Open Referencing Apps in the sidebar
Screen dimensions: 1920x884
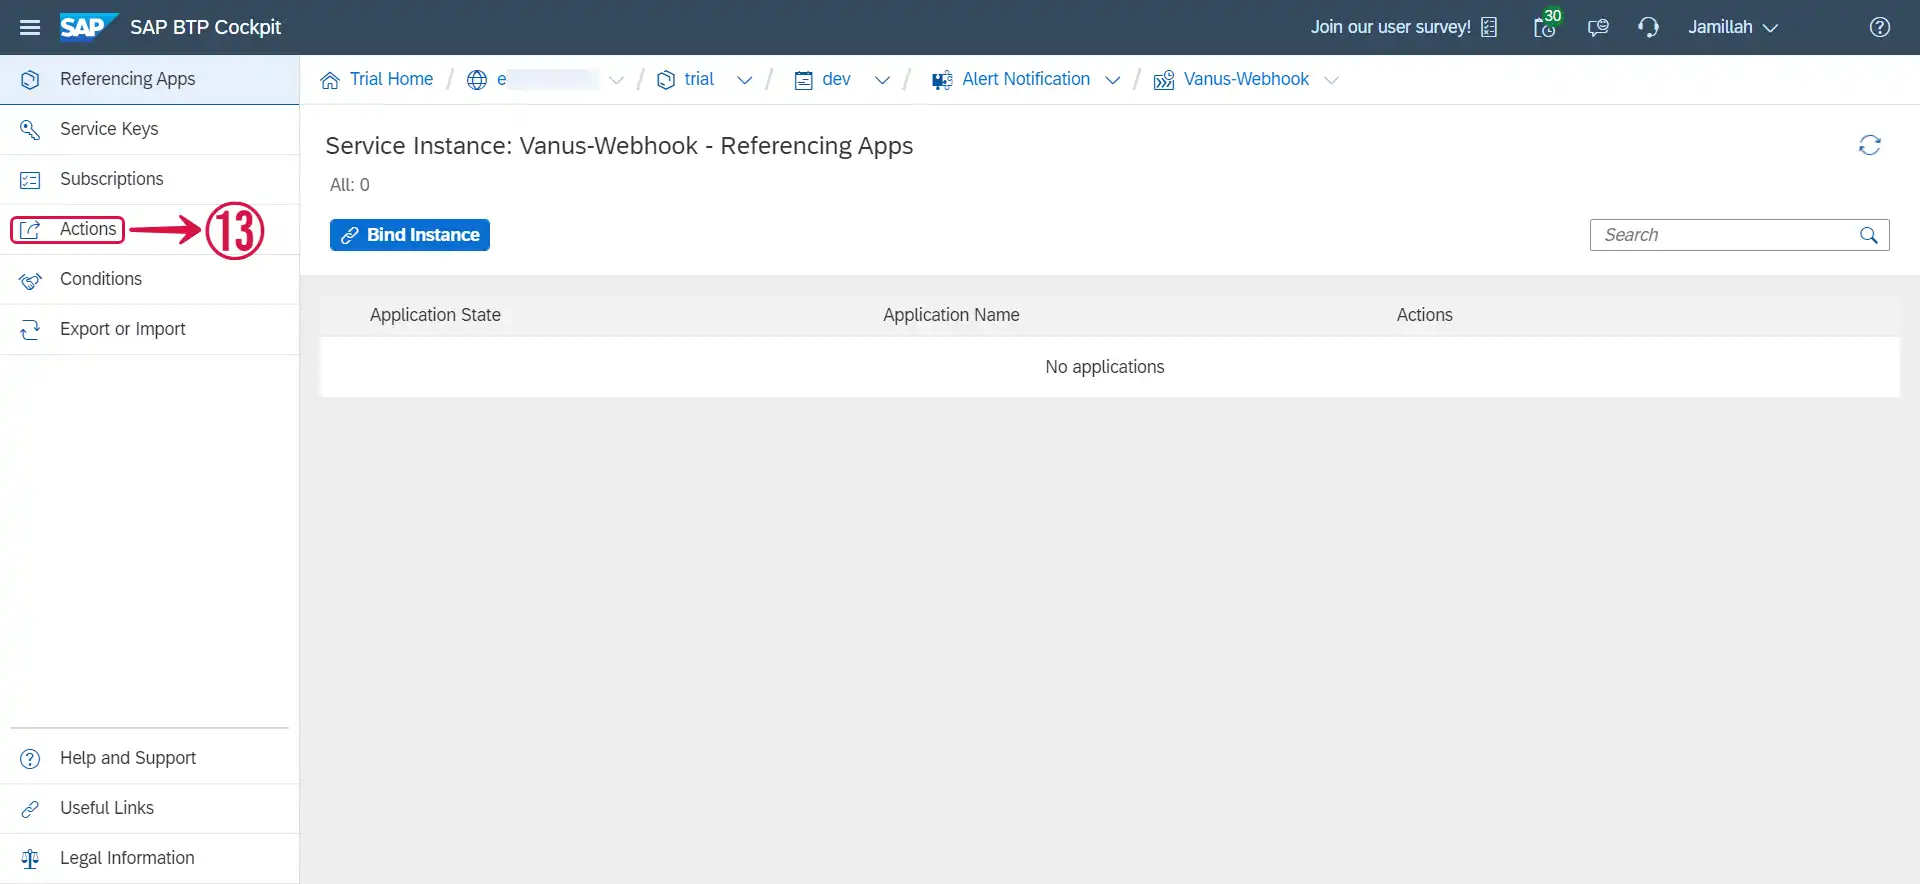click(x=150, y=79)
